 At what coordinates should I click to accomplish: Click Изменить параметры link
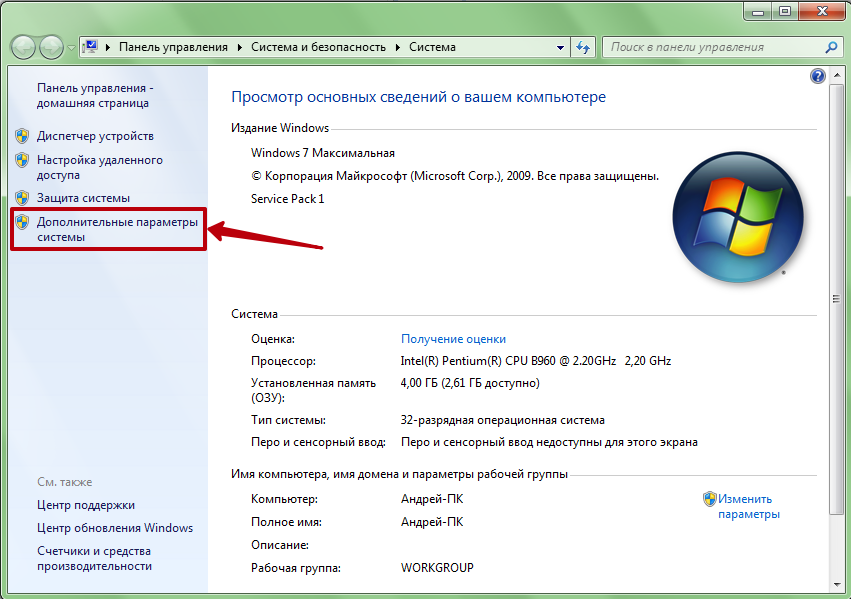(x=749, y=506)
